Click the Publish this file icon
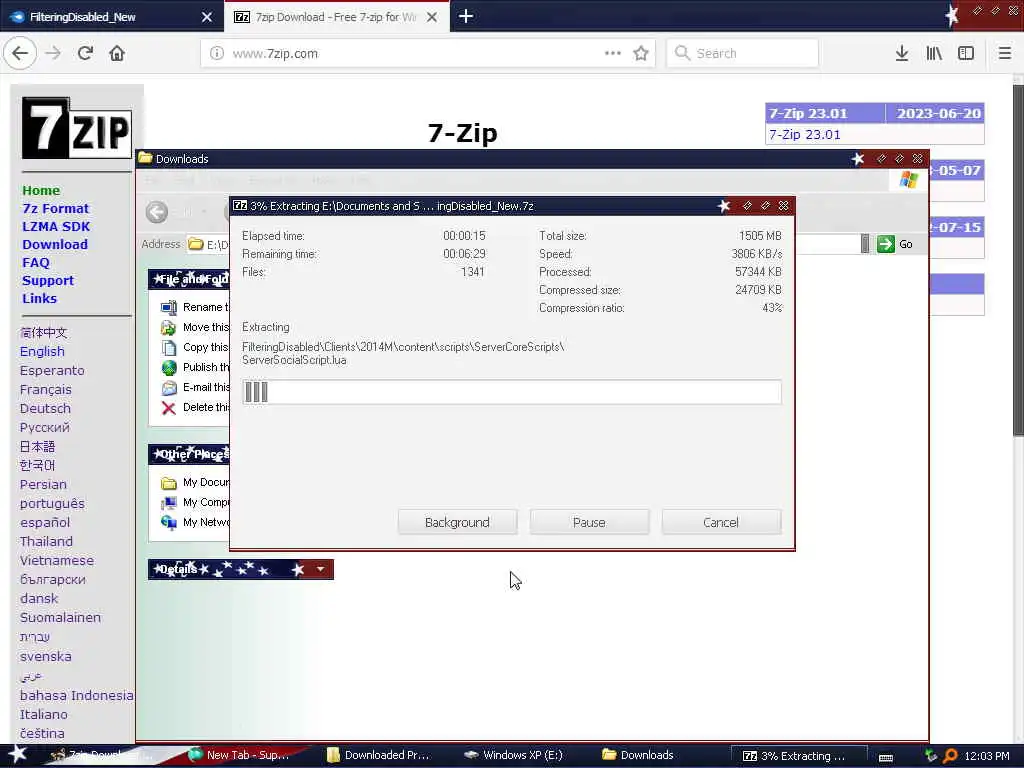This screenshot has height=768, width=1024. point(168,367)
